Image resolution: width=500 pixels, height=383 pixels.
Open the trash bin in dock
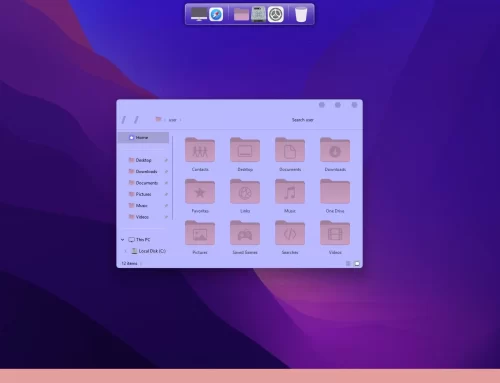pyautogui.click(x=301, y=14)
